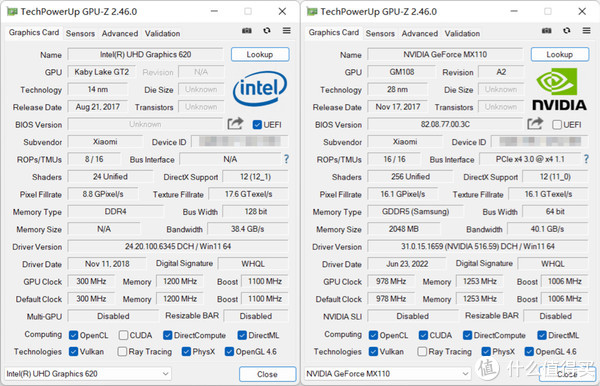
Task: Click the 128 bit bus width value
Action: [255, 212]
